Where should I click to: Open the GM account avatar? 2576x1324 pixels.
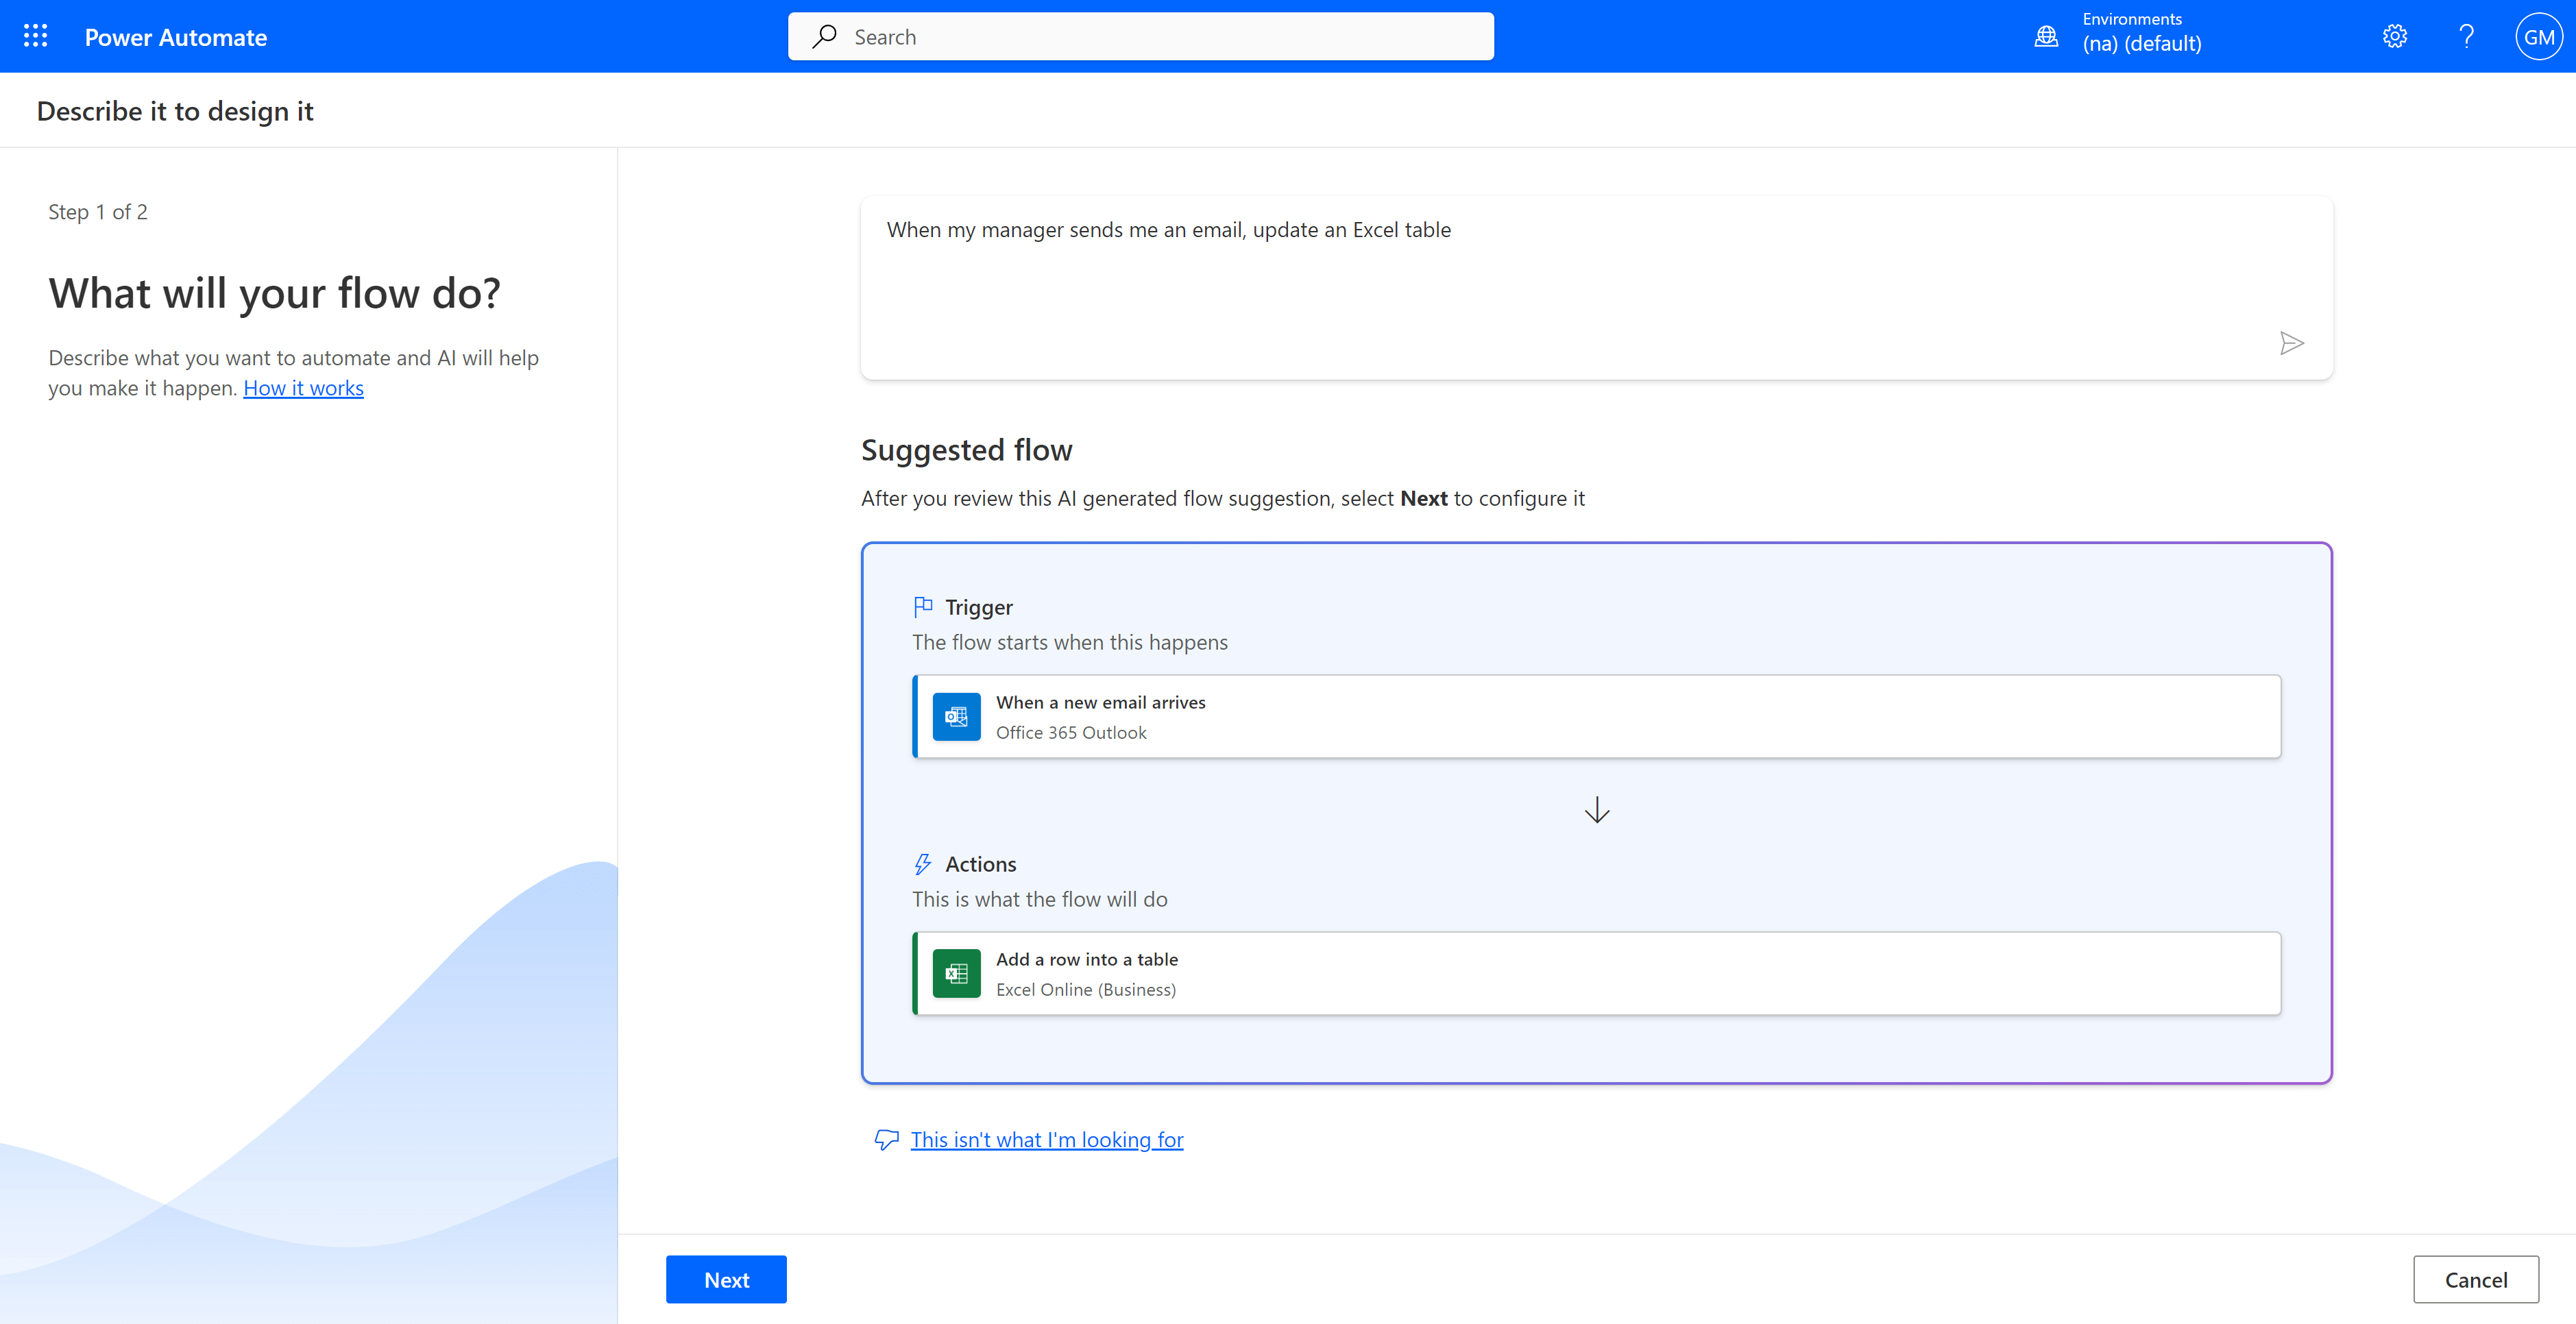(x=2538, y=37)
